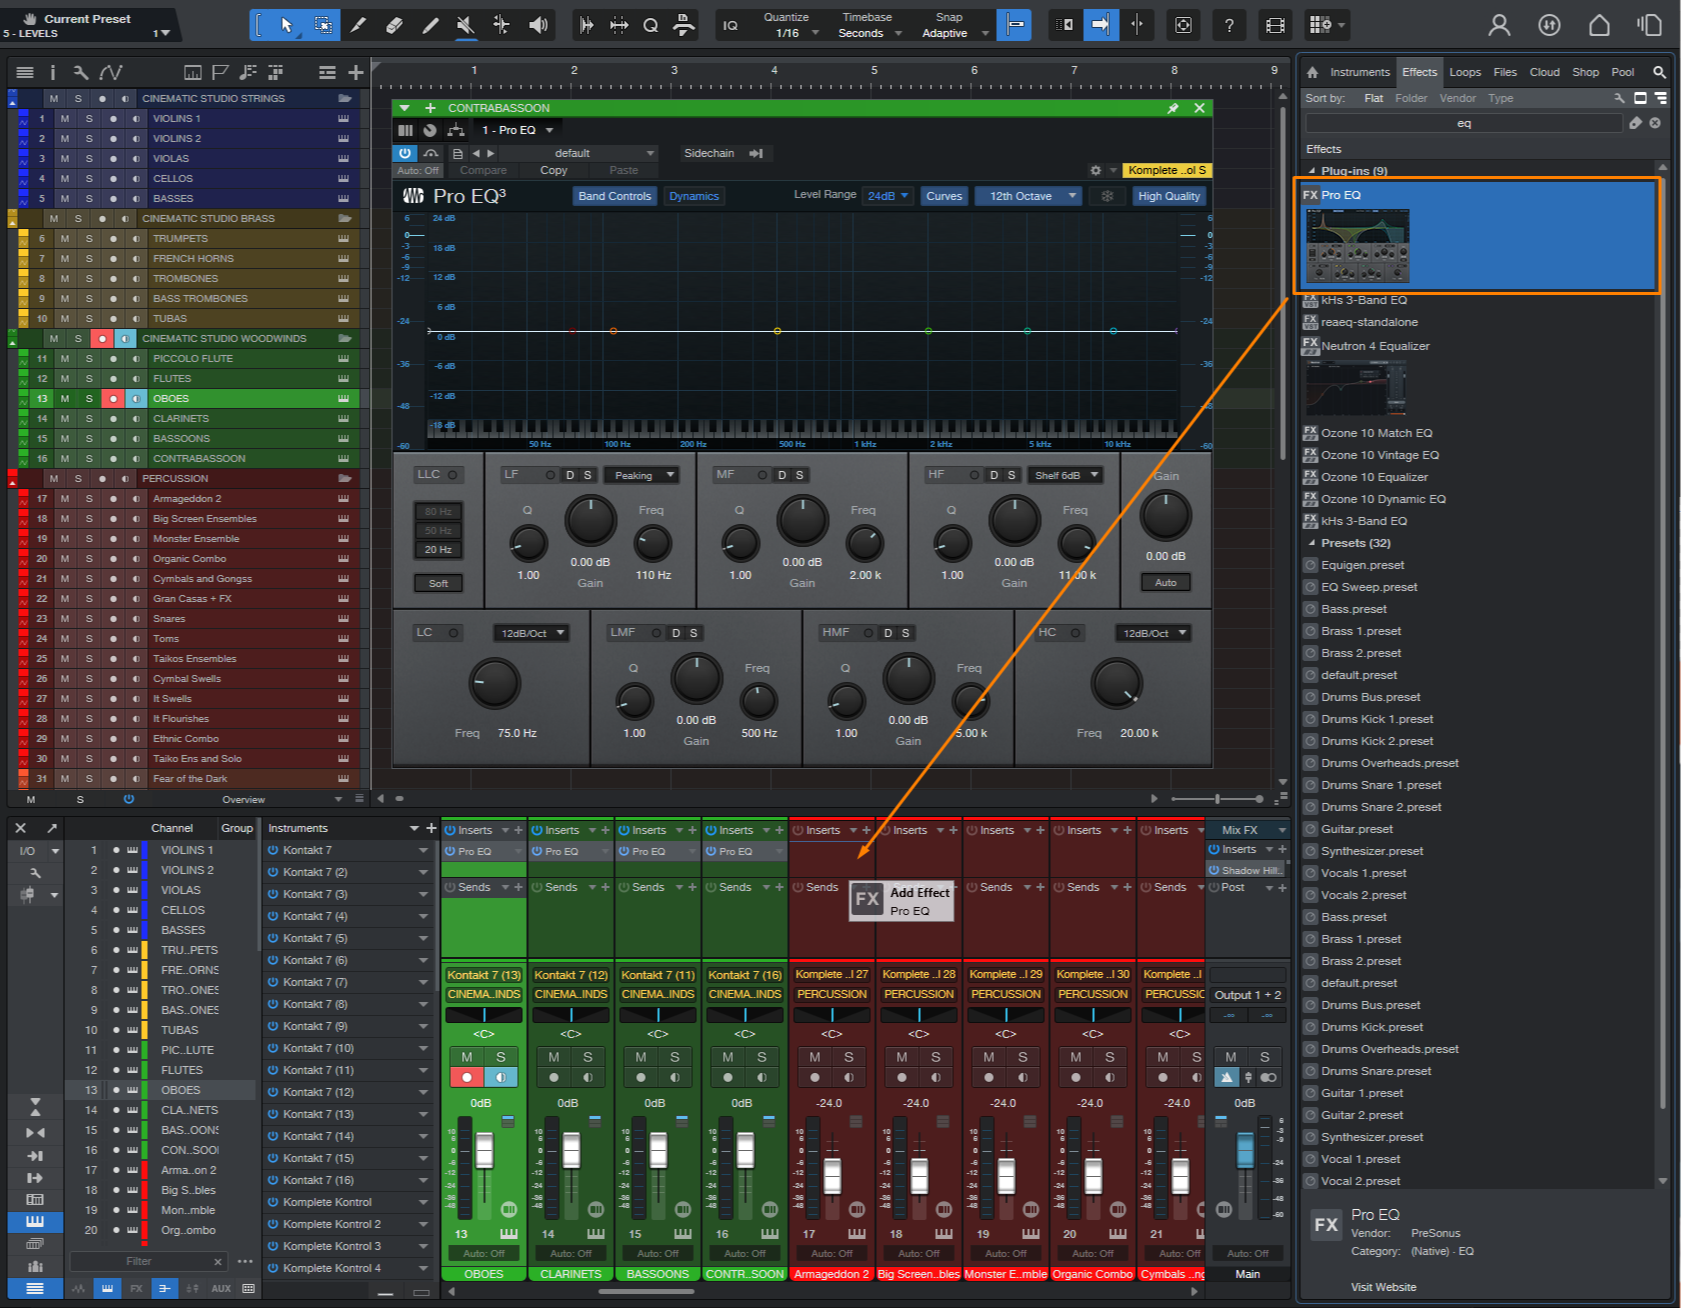Click the Visit Website link

[x=1383, y=1287]
